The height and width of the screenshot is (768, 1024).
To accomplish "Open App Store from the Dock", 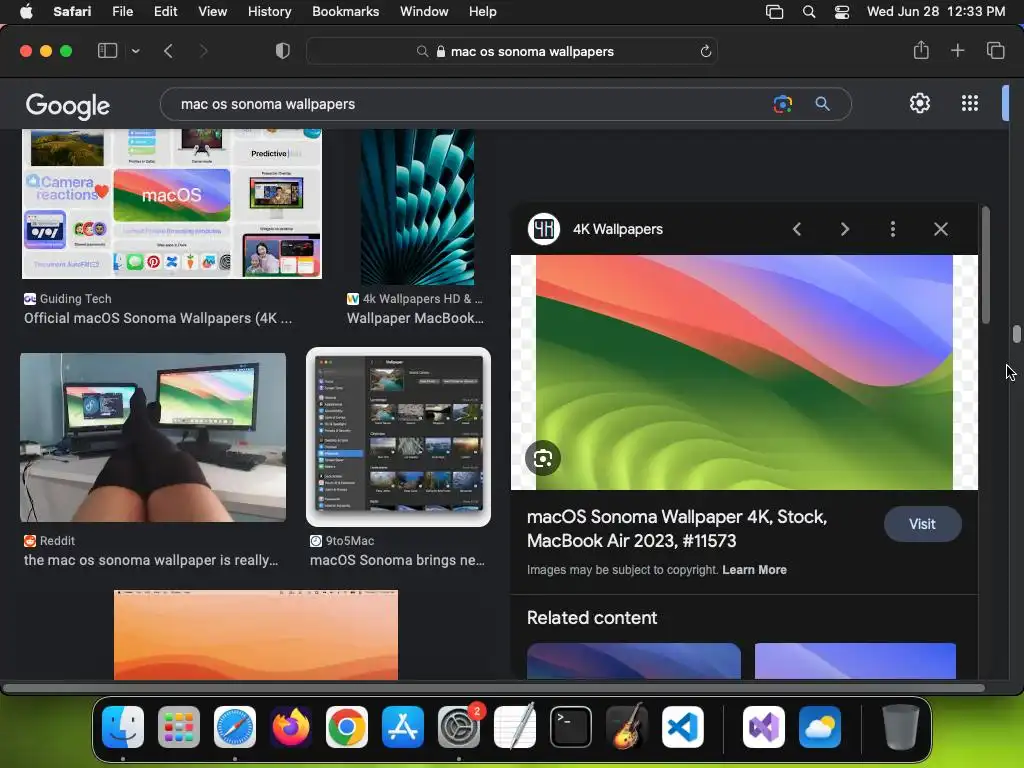I will pos(403,727).
